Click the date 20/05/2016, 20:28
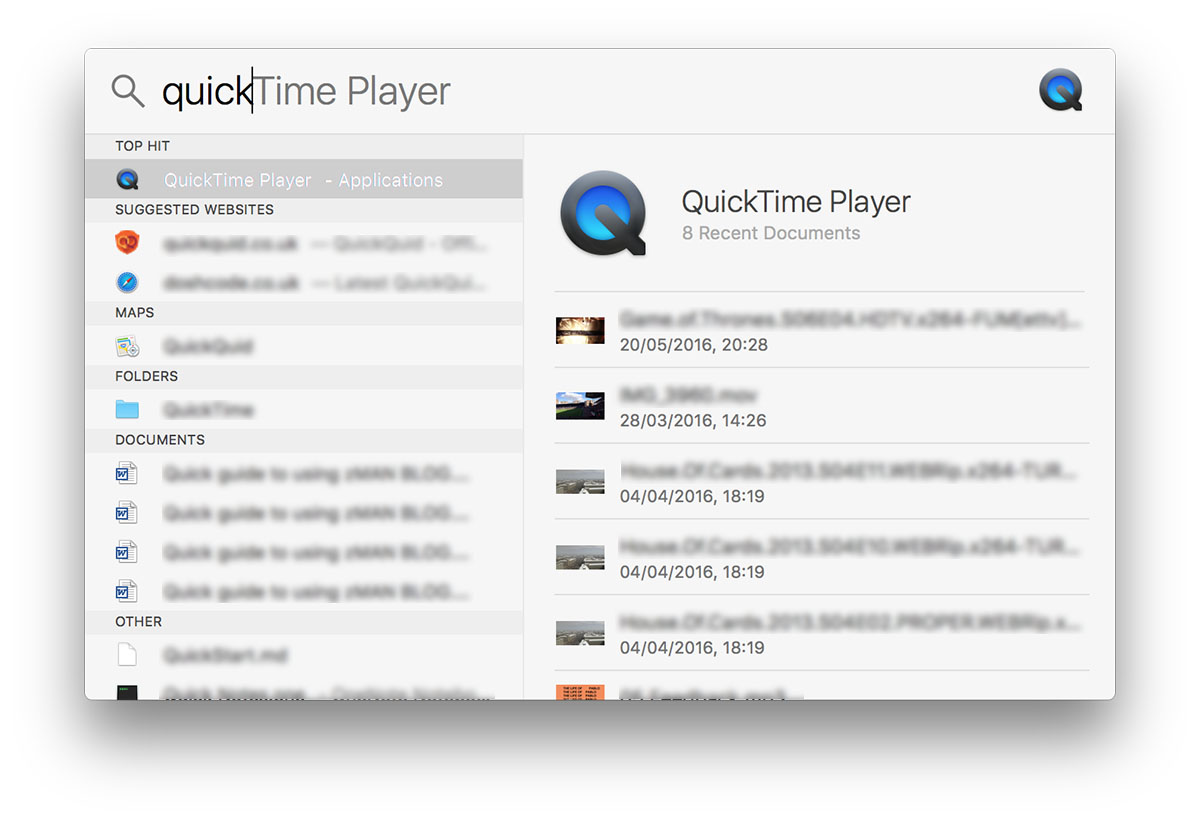Image resolution: width=1200 pixels, height=821 pixels. (x=693, y=345)
